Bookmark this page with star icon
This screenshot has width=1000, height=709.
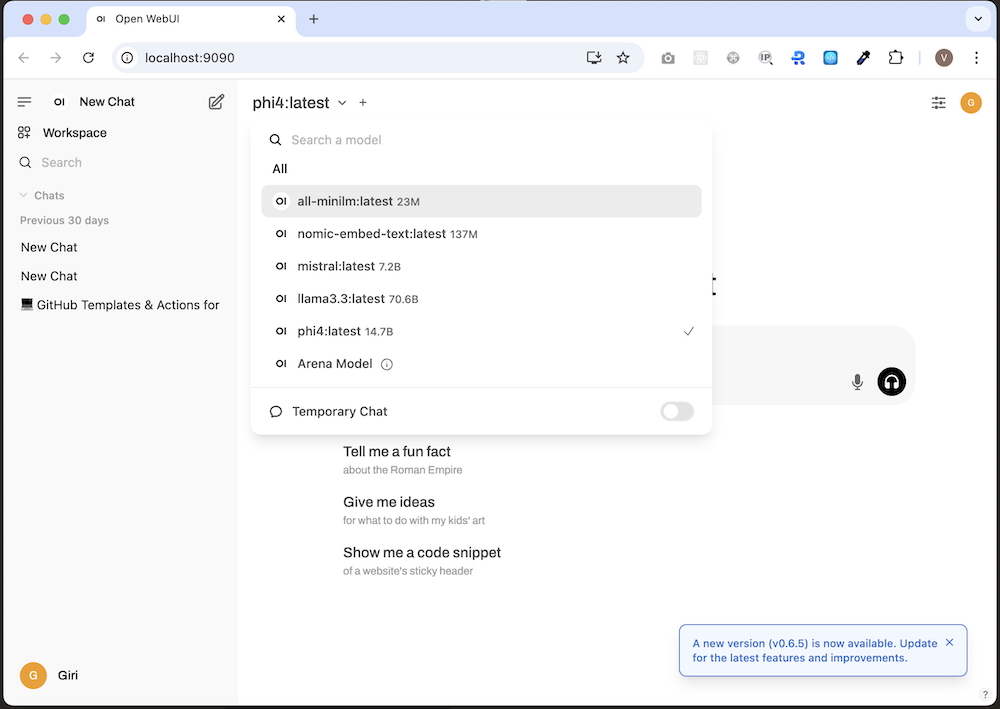click(x=623, y=58)
